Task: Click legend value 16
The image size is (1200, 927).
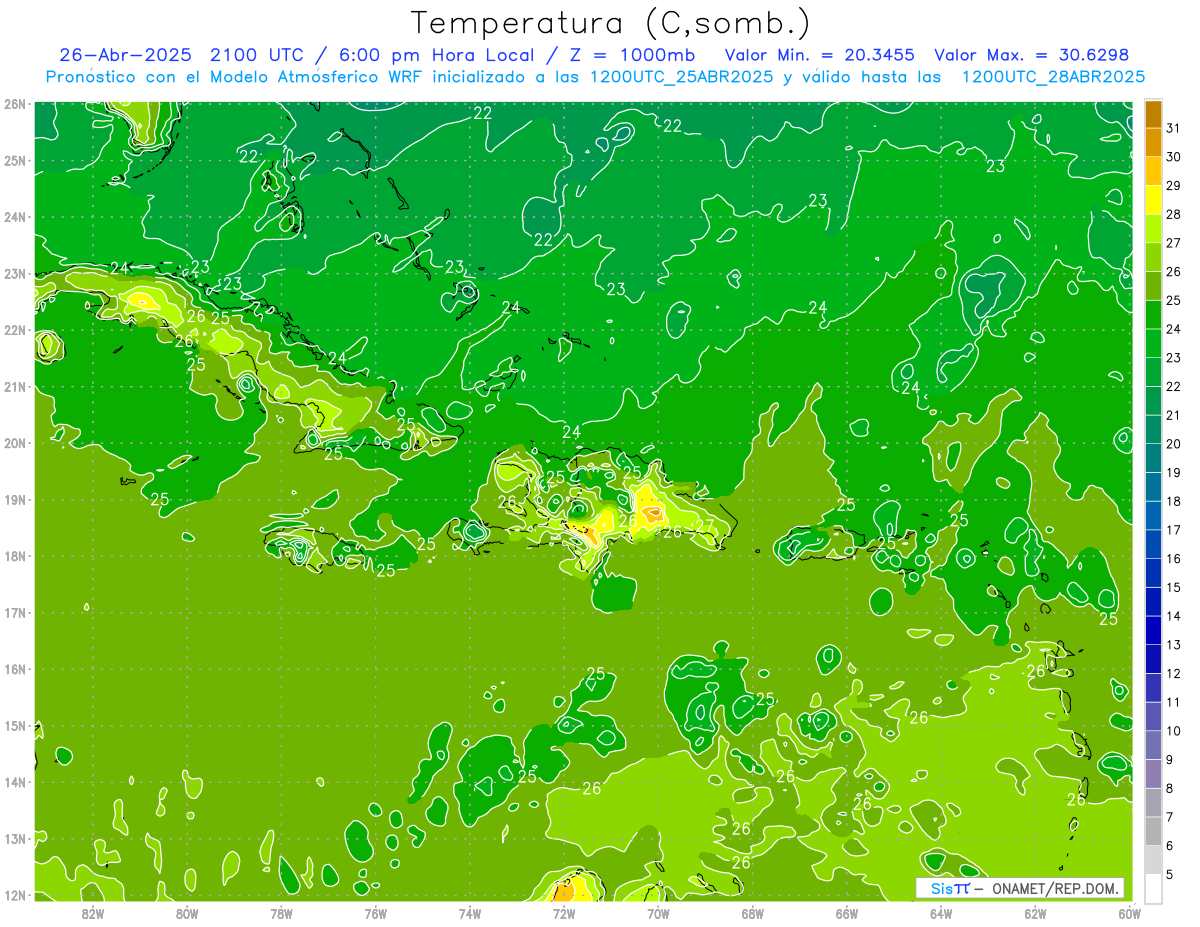Action: tap(1174, 559)
